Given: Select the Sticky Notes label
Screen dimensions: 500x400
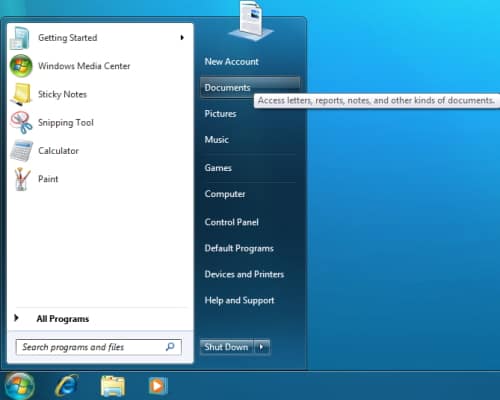Looking at the screenshot, I should [x=62, y=94].
